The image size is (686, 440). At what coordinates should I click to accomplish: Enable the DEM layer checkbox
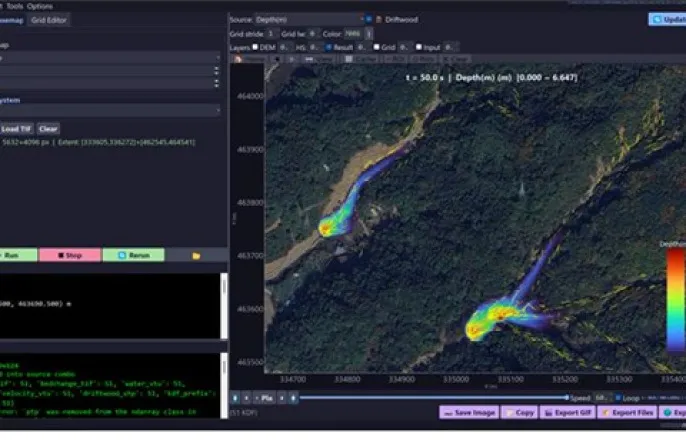point(255,47)
